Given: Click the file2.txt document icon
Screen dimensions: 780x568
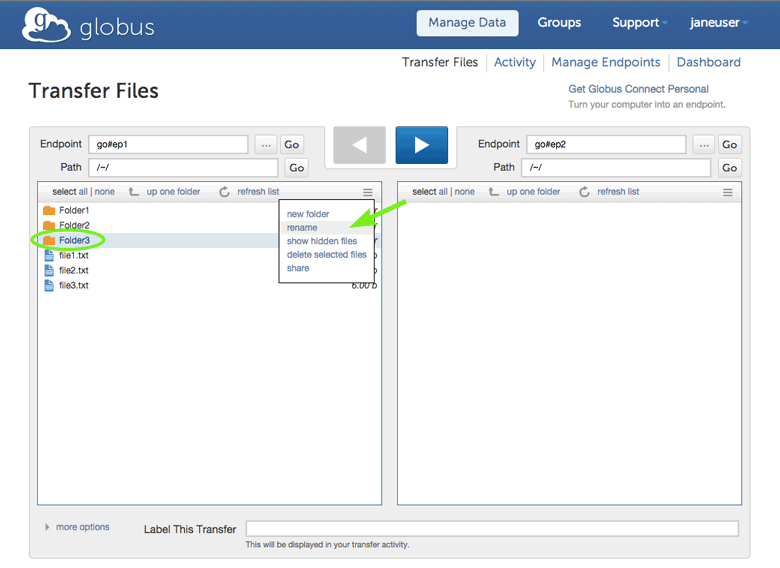Looking at the screenshot, I should [x=49, y=270].
